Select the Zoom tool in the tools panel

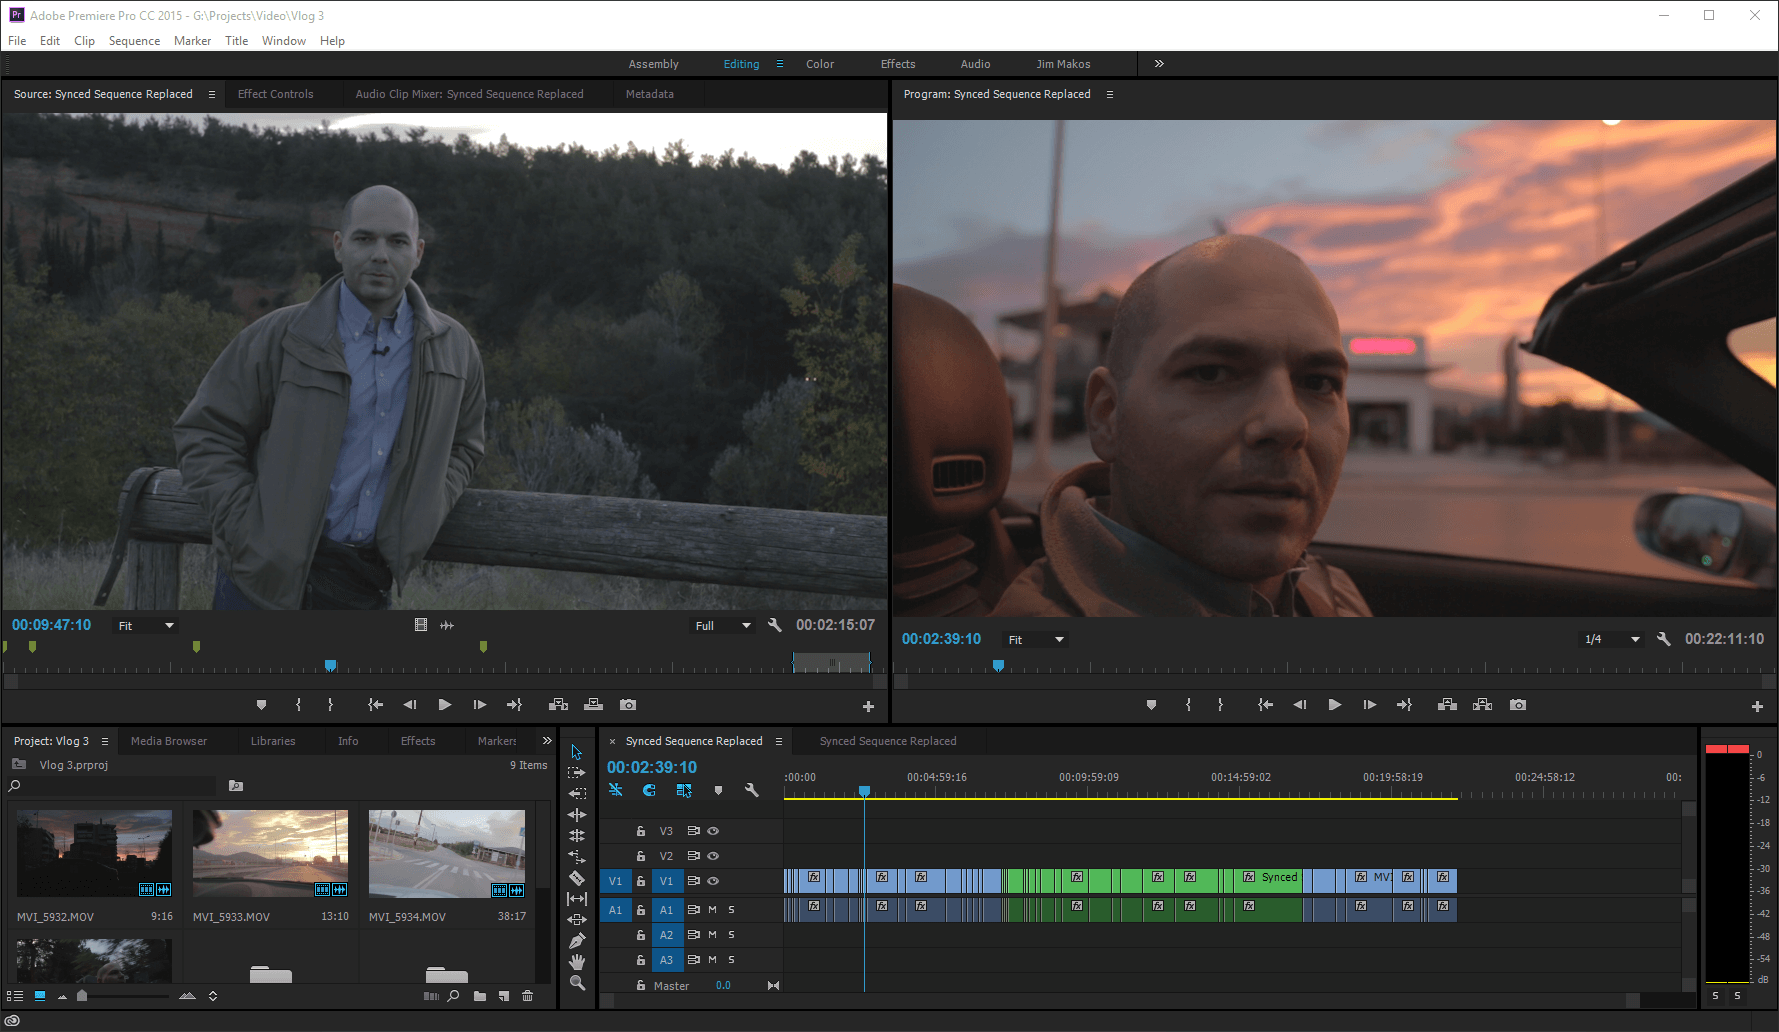[x=577, y=983]
